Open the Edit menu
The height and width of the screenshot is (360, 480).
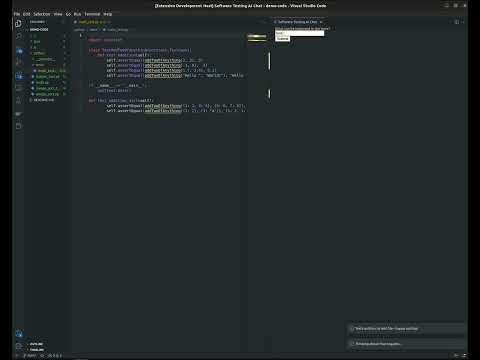pyautogui.click(x=27, y=14)
